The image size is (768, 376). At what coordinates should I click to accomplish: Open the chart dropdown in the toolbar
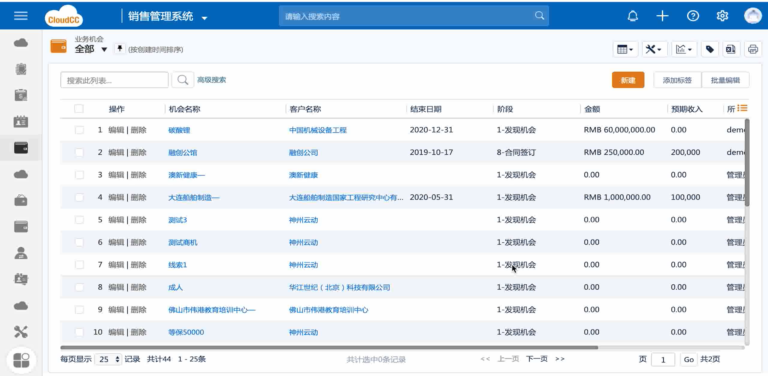(683, 49)
